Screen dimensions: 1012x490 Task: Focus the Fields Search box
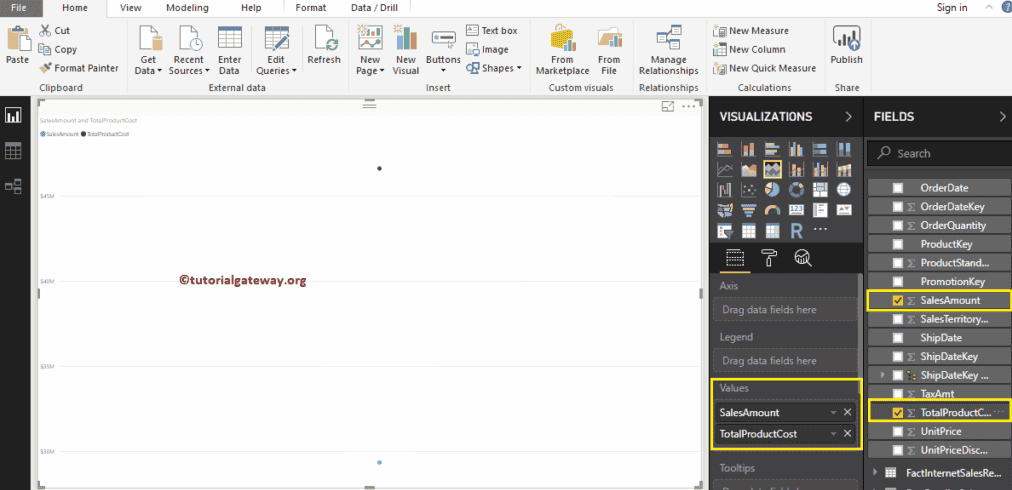(939, 154)
